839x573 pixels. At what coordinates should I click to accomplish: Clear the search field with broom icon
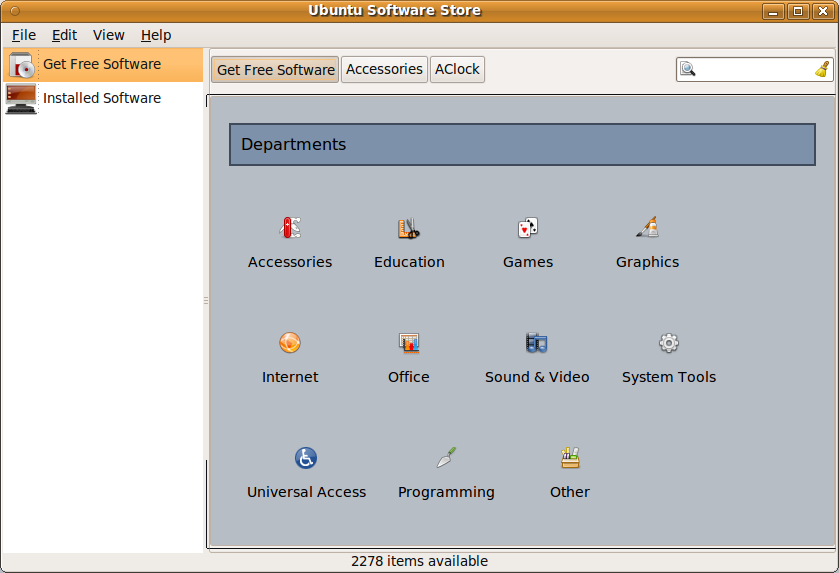click(x=822, y=69)
